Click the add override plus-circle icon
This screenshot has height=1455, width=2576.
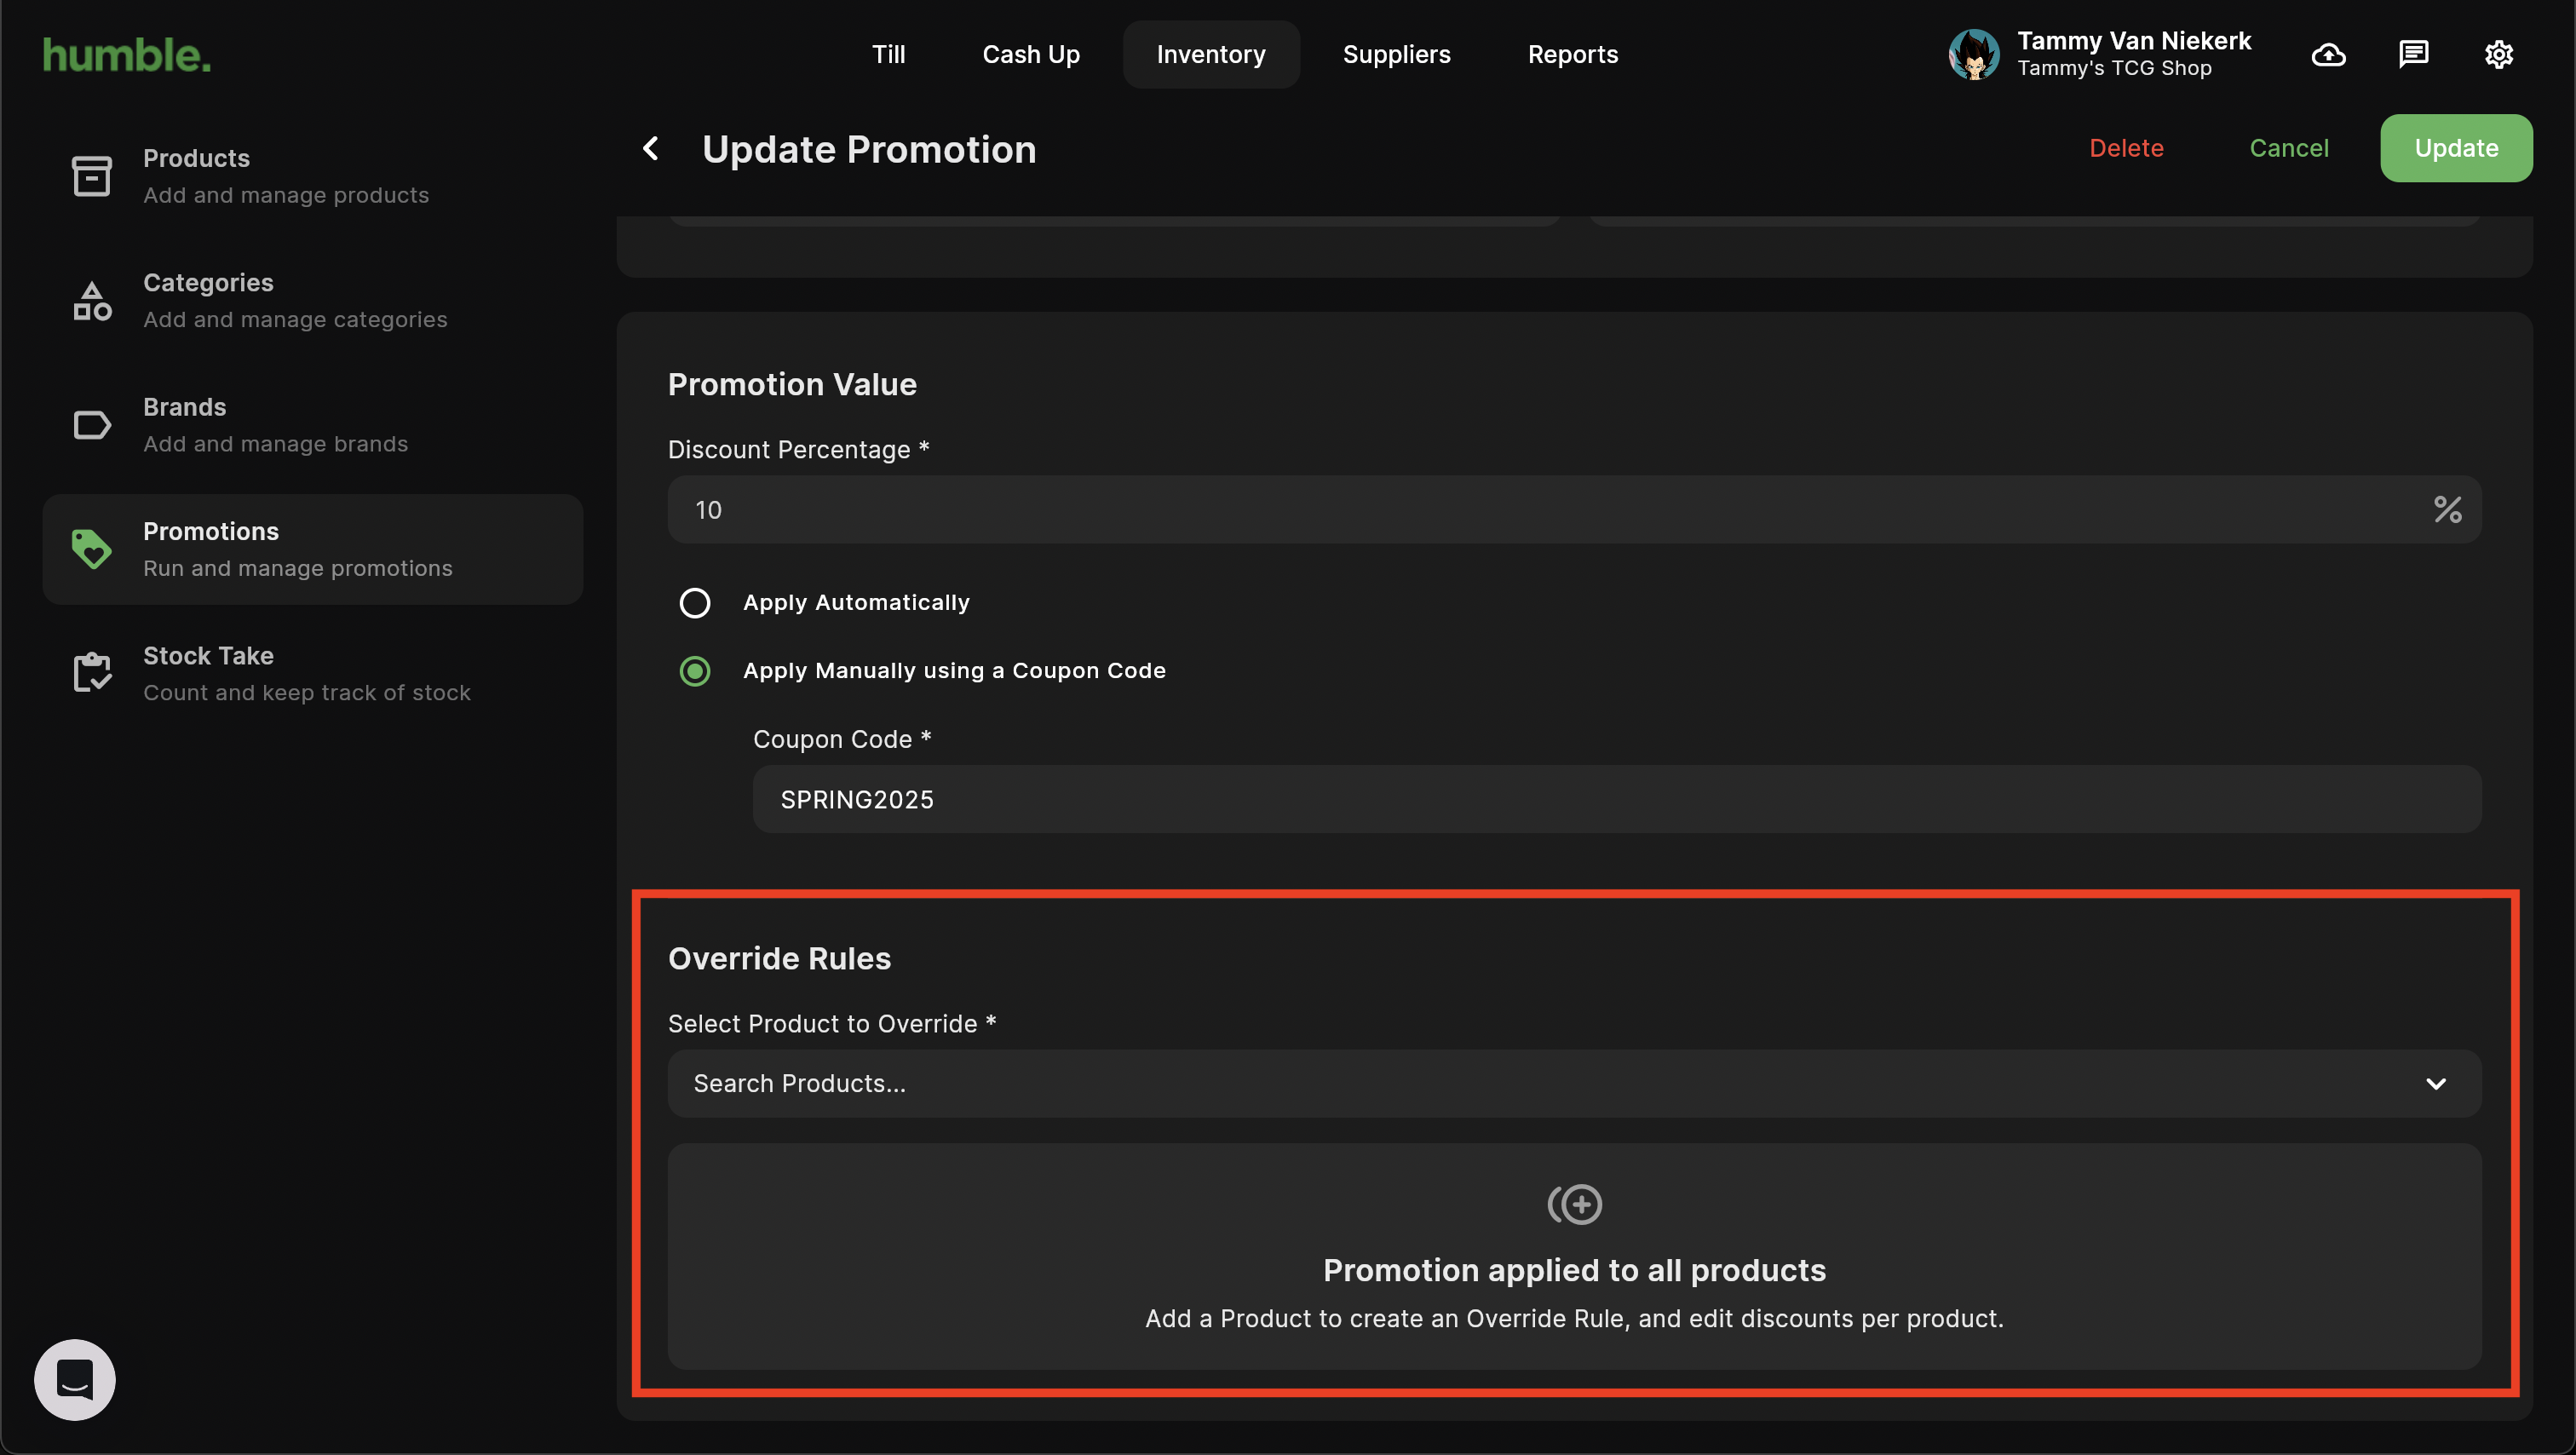1574,1204
